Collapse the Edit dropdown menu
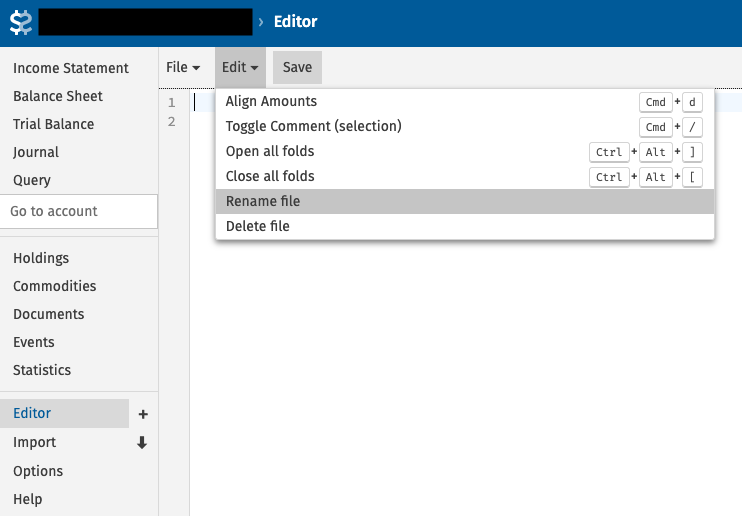This screenshot has width=742, height=516. [240, 67]
